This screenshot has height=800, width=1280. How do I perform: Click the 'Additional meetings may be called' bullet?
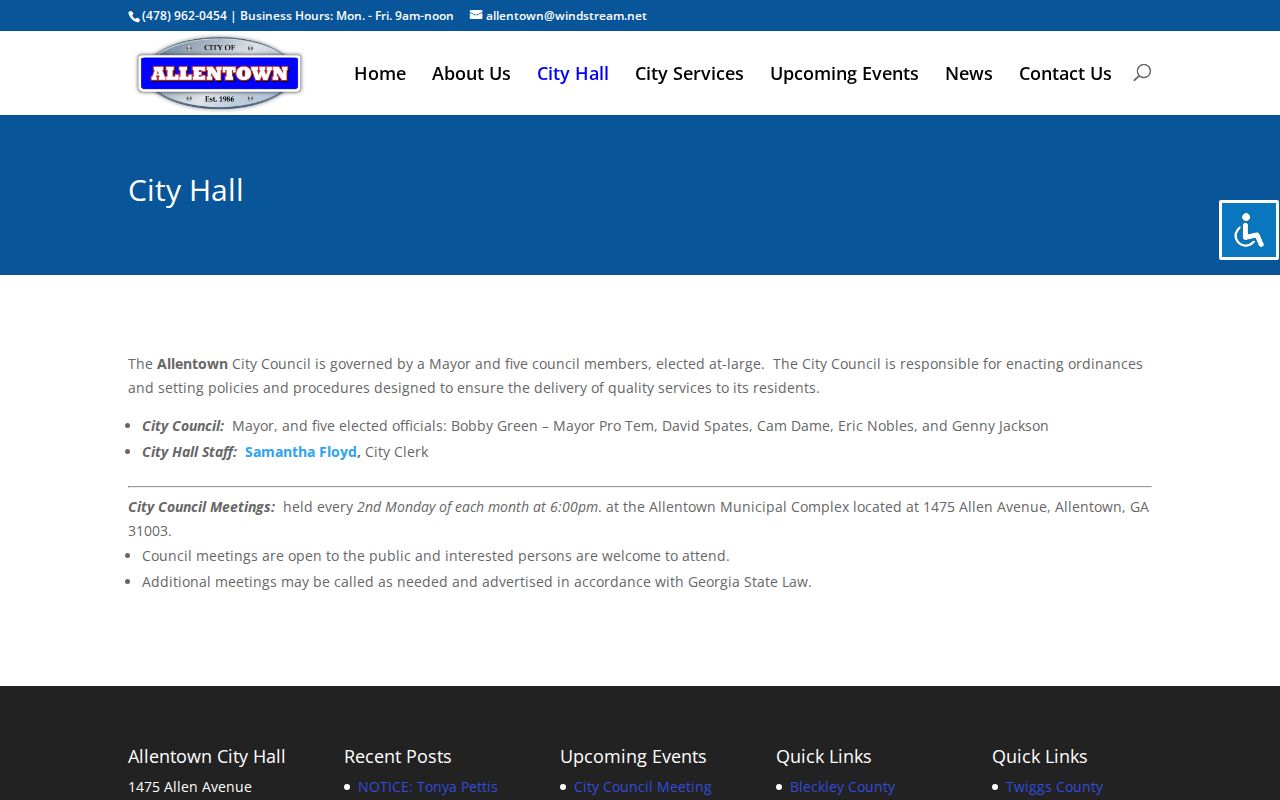tap(477, 582)
